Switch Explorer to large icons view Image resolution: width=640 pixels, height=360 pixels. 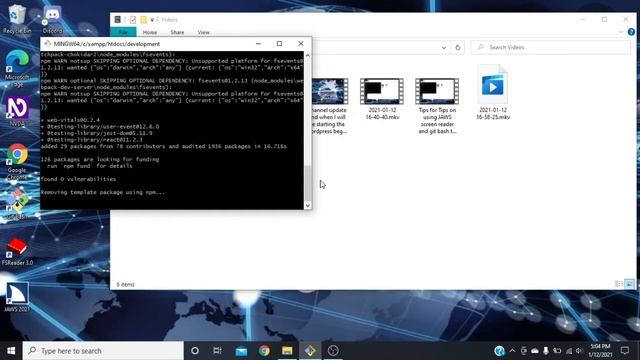click(629, 284)
